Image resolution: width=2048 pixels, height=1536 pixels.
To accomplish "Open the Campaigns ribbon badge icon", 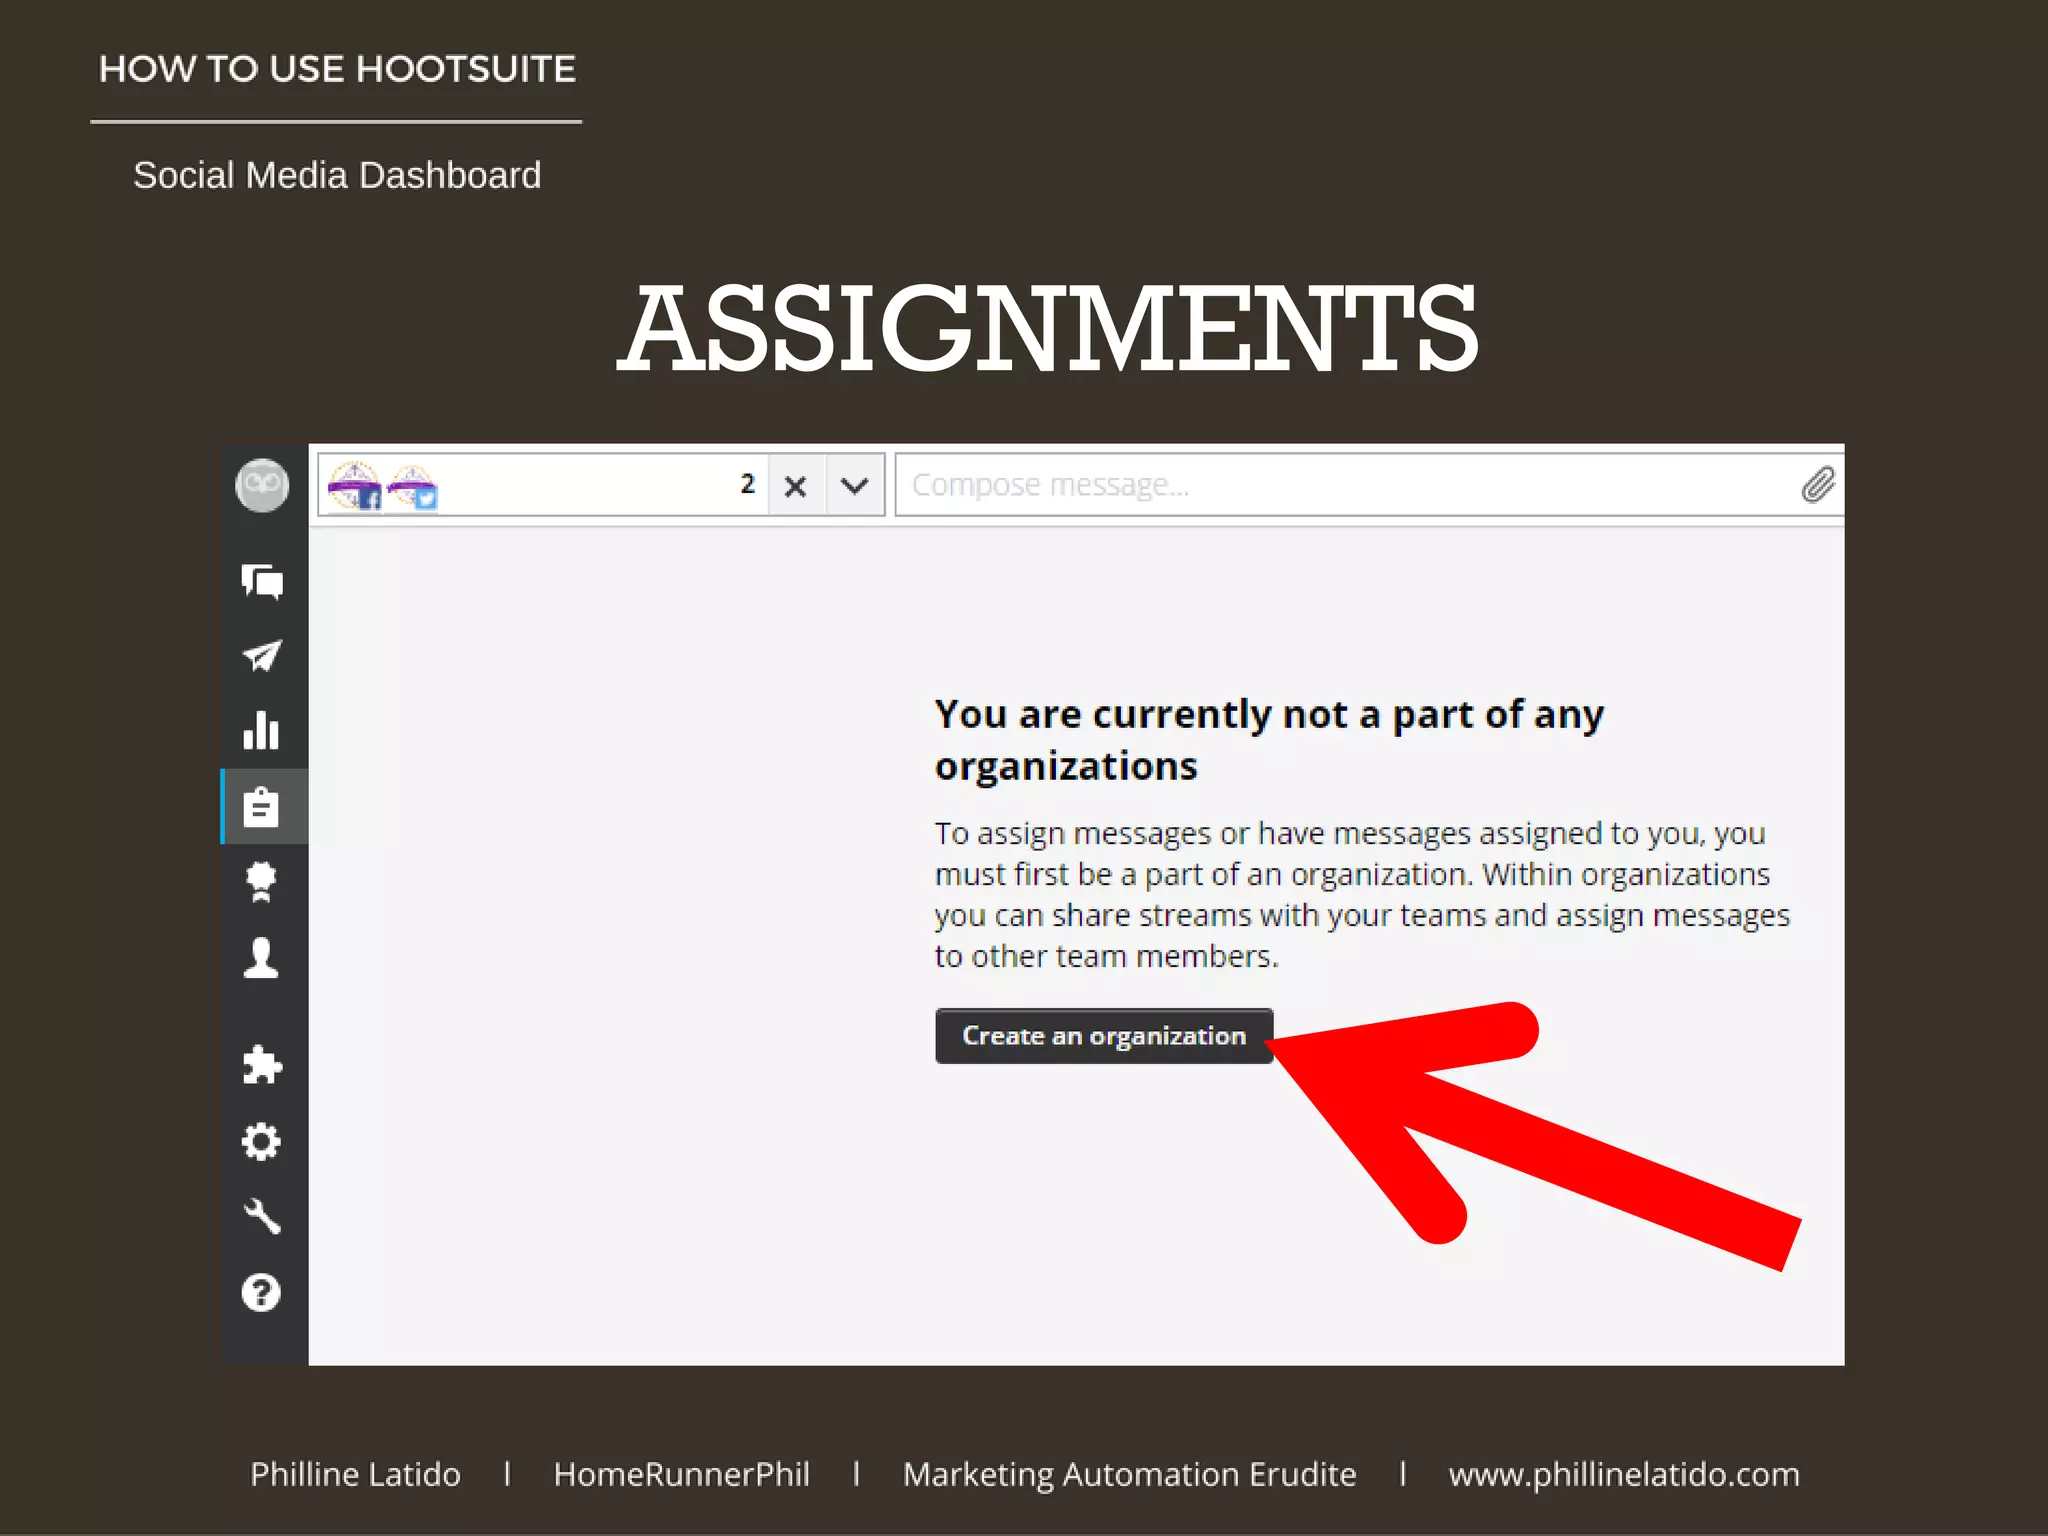I will point(261,882).
